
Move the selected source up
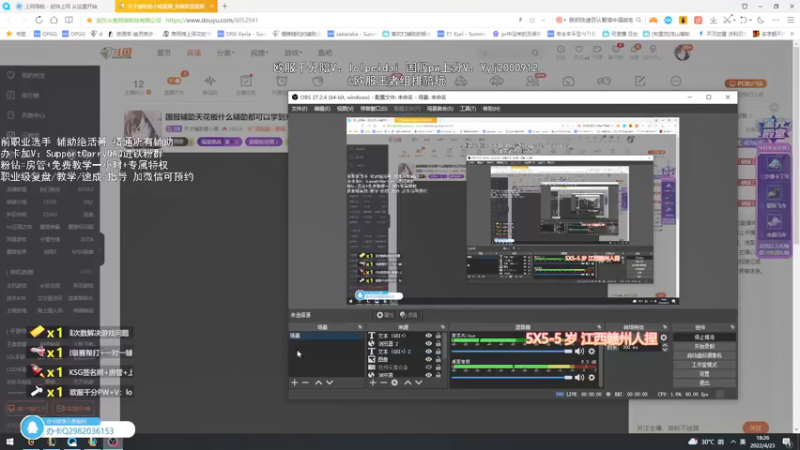[408, 383]
